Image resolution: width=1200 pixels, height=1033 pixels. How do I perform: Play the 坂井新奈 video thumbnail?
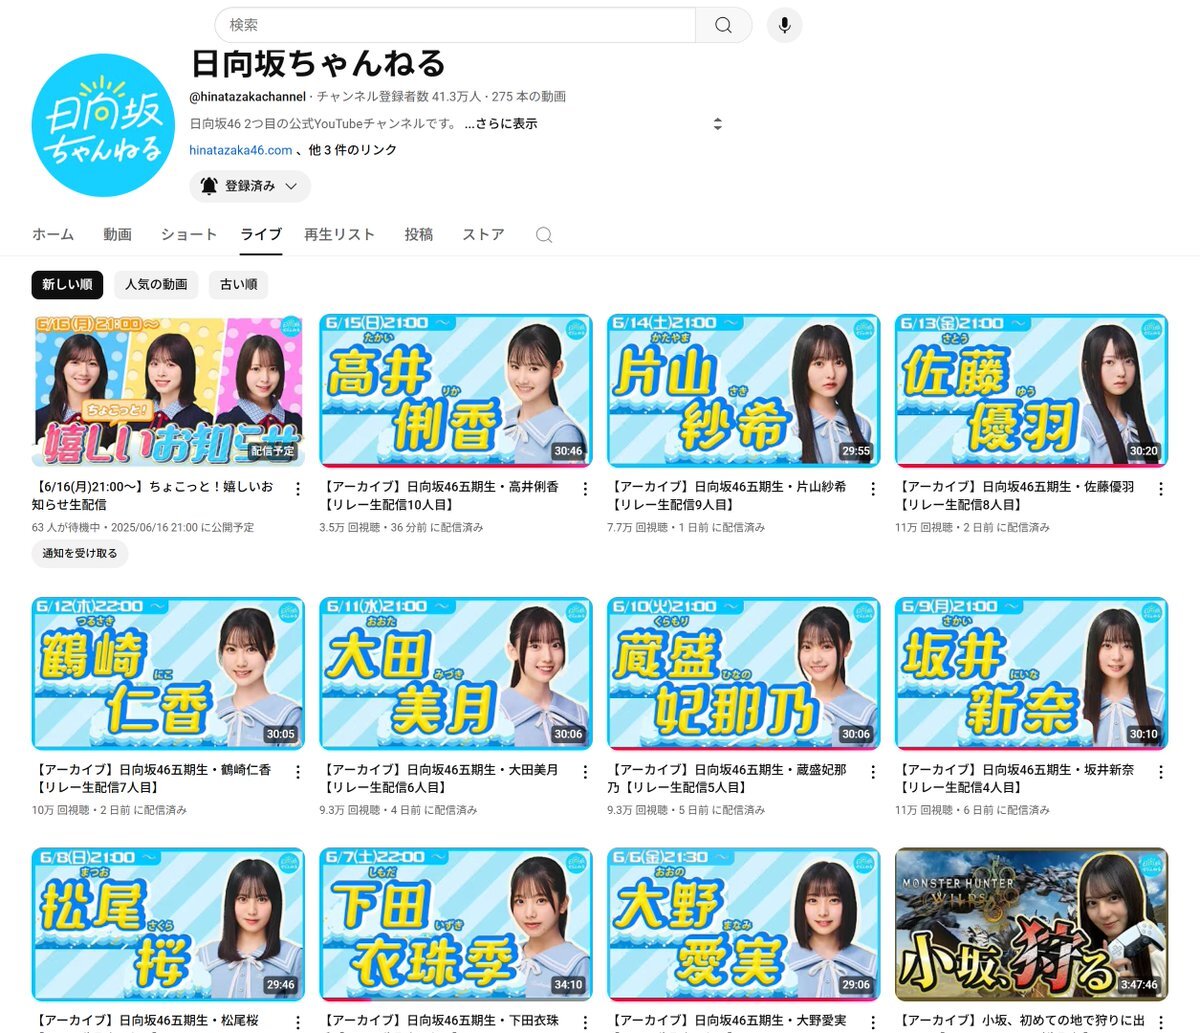(1032, 674)
